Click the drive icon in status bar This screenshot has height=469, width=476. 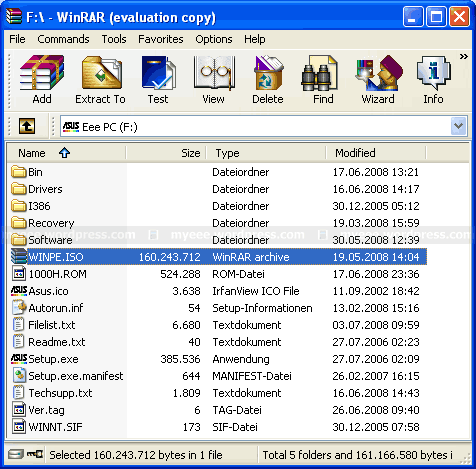point(15,454)
